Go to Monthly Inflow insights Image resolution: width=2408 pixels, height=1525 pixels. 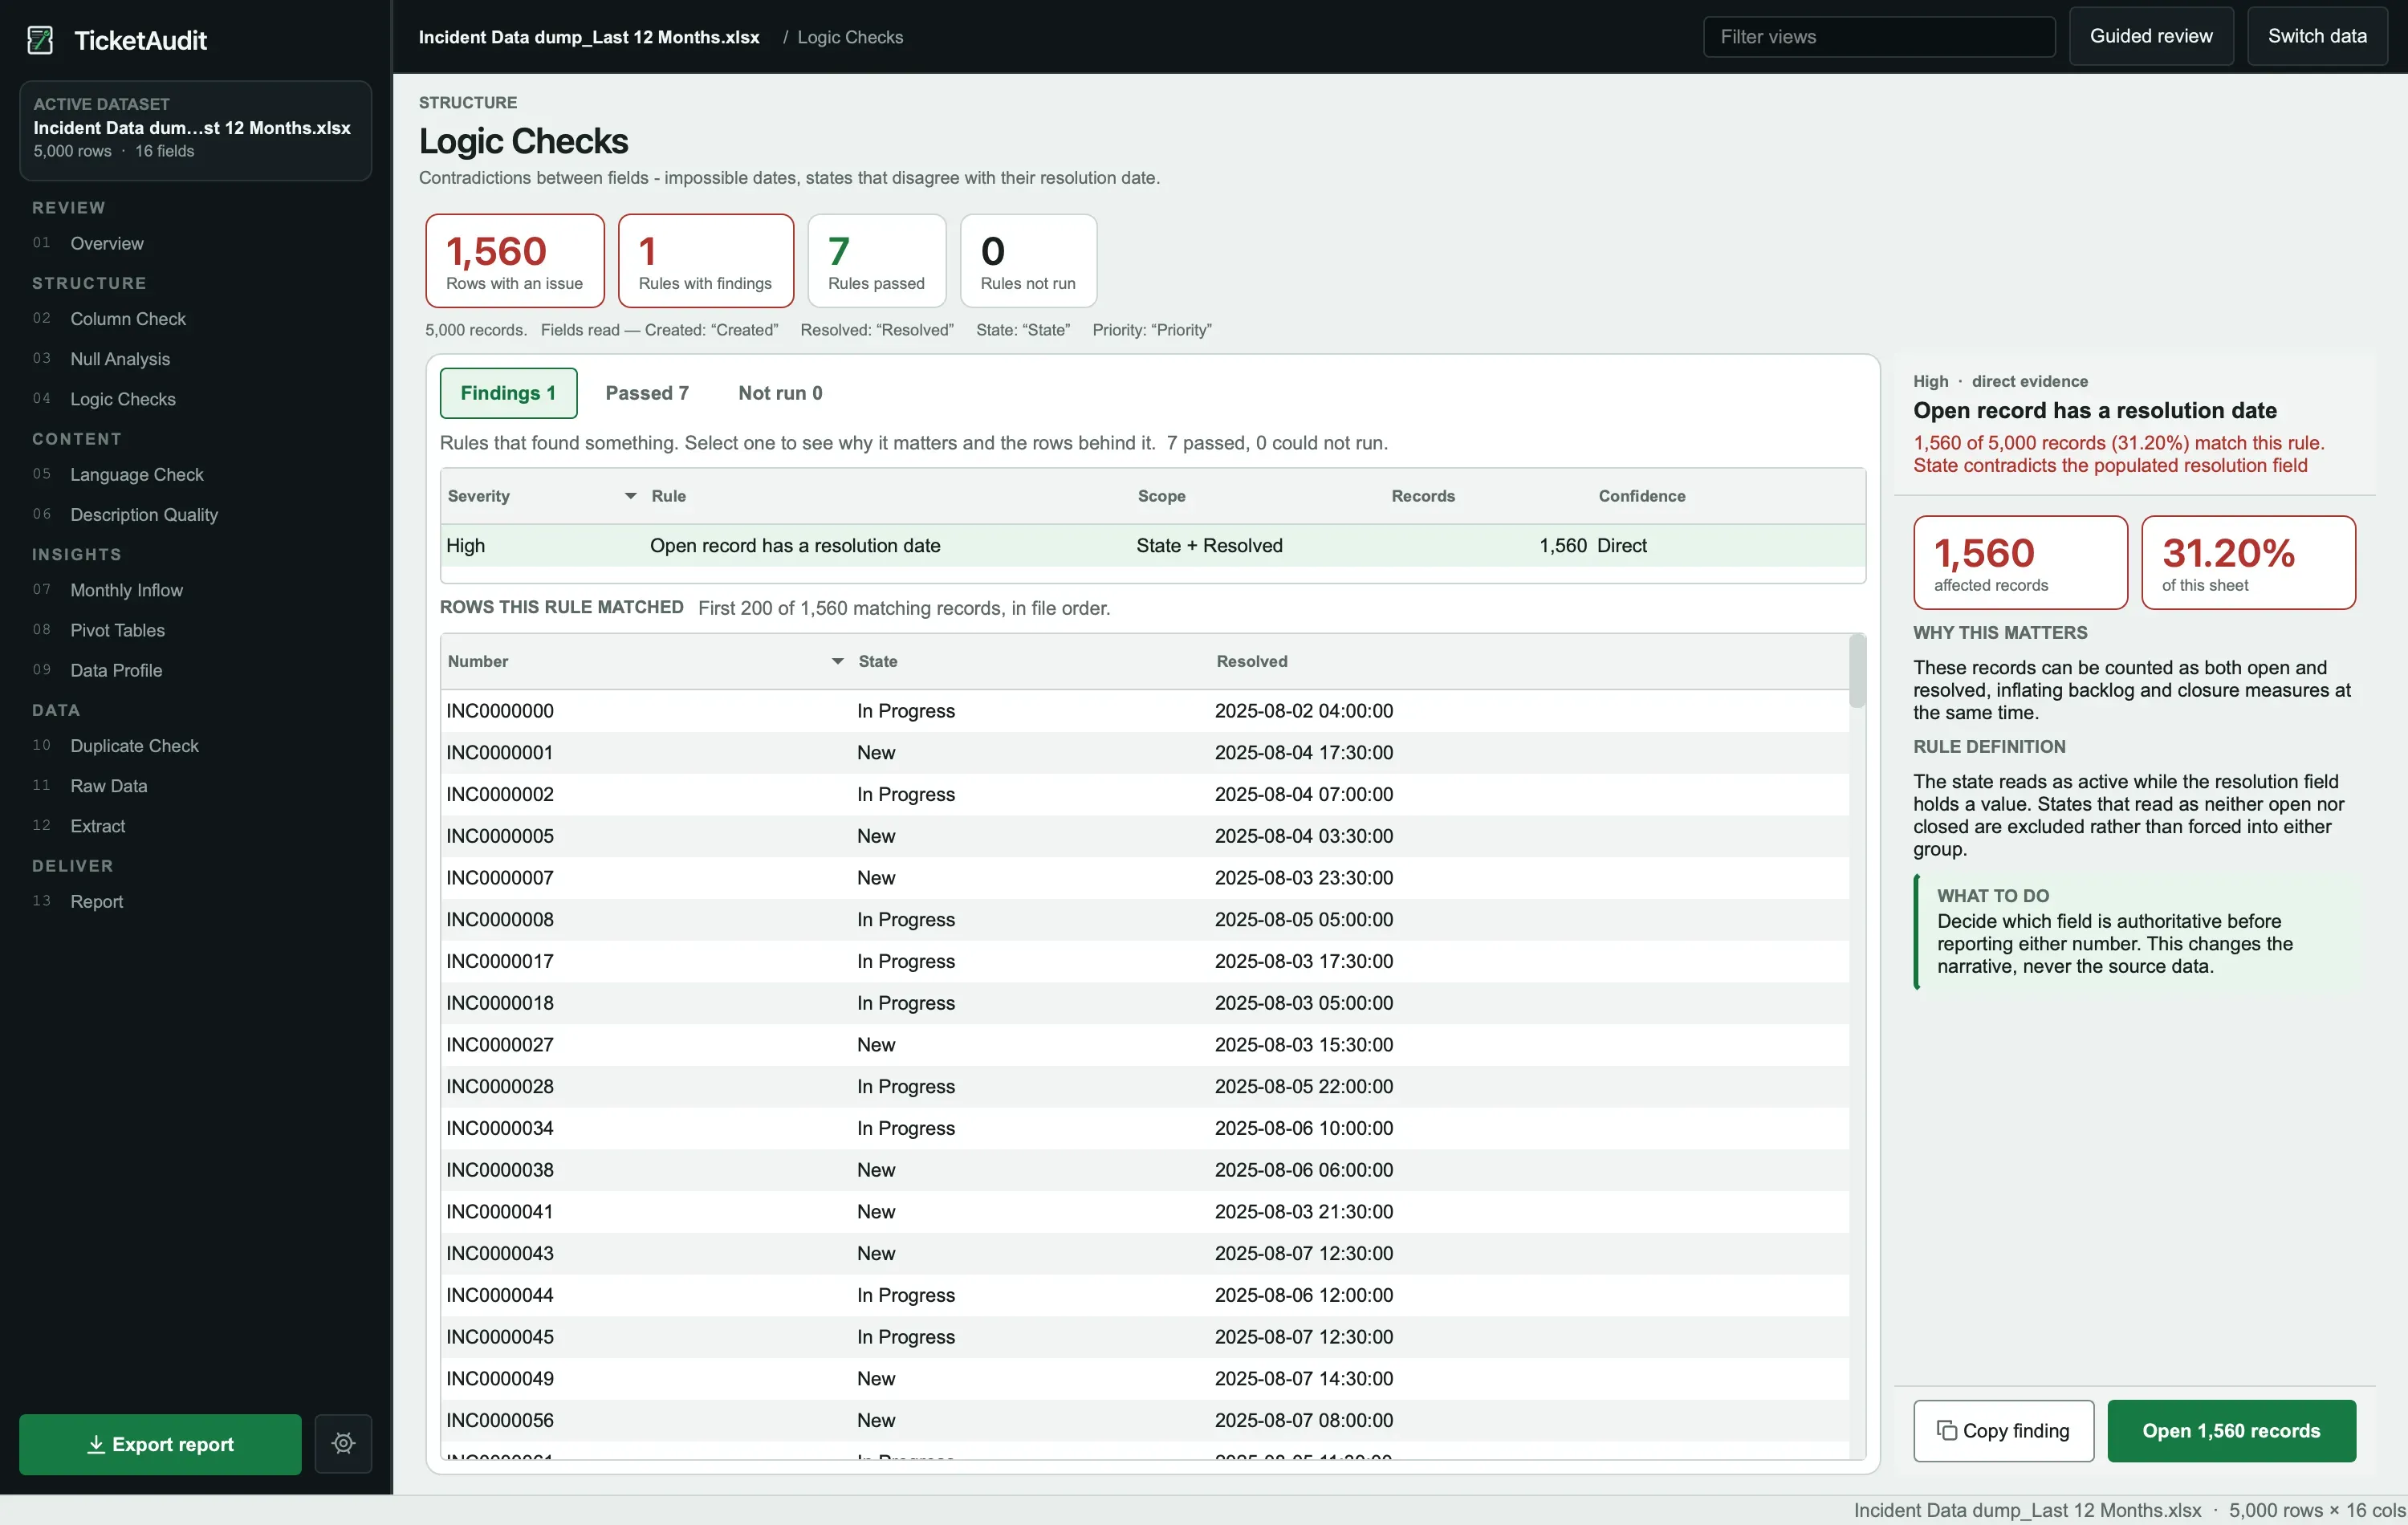[127, 590]
